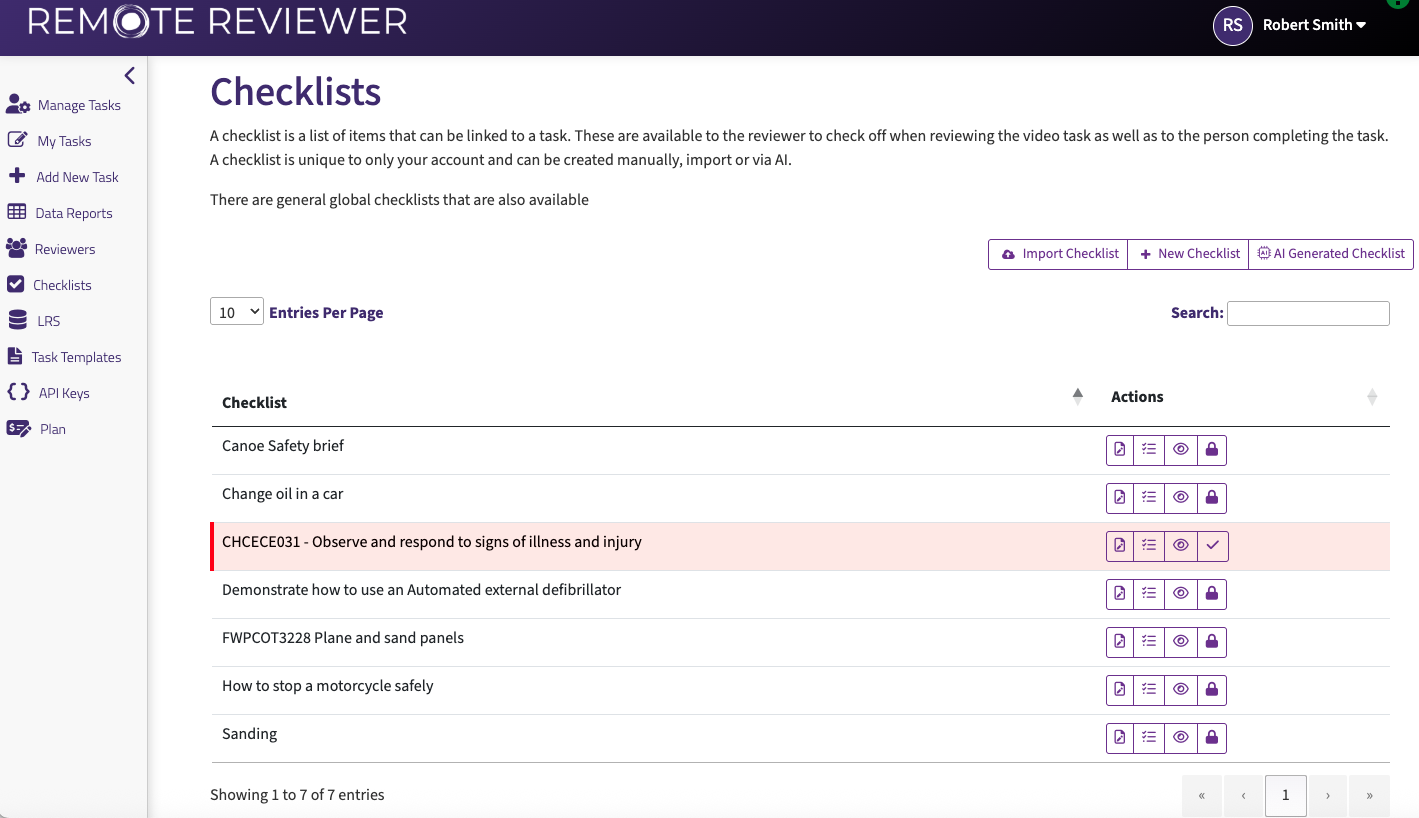Edit the Canoe Safety brief checklist
Image resolution: width=1419 pixels, height=818 pixels.
[x=1119, y=449]
